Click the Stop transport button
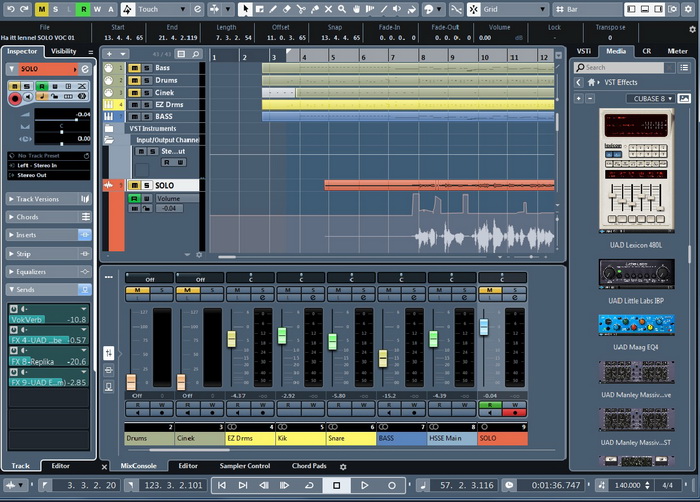 pyautogui.click(x=337, y=485)
